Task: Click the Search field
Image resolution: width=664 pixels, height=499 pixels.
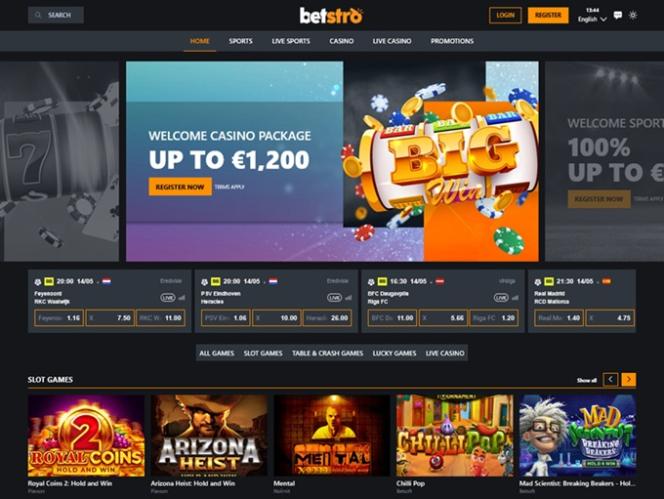Action: [56, 15]
